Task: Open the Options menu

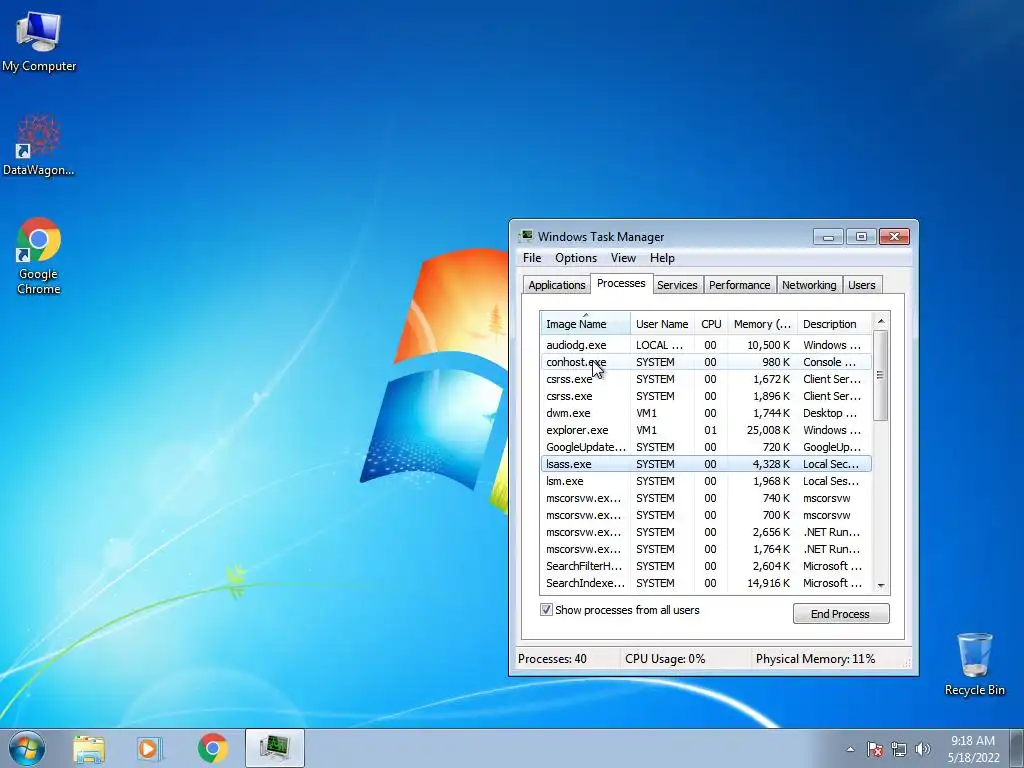Action: click(x=575, y=258)
